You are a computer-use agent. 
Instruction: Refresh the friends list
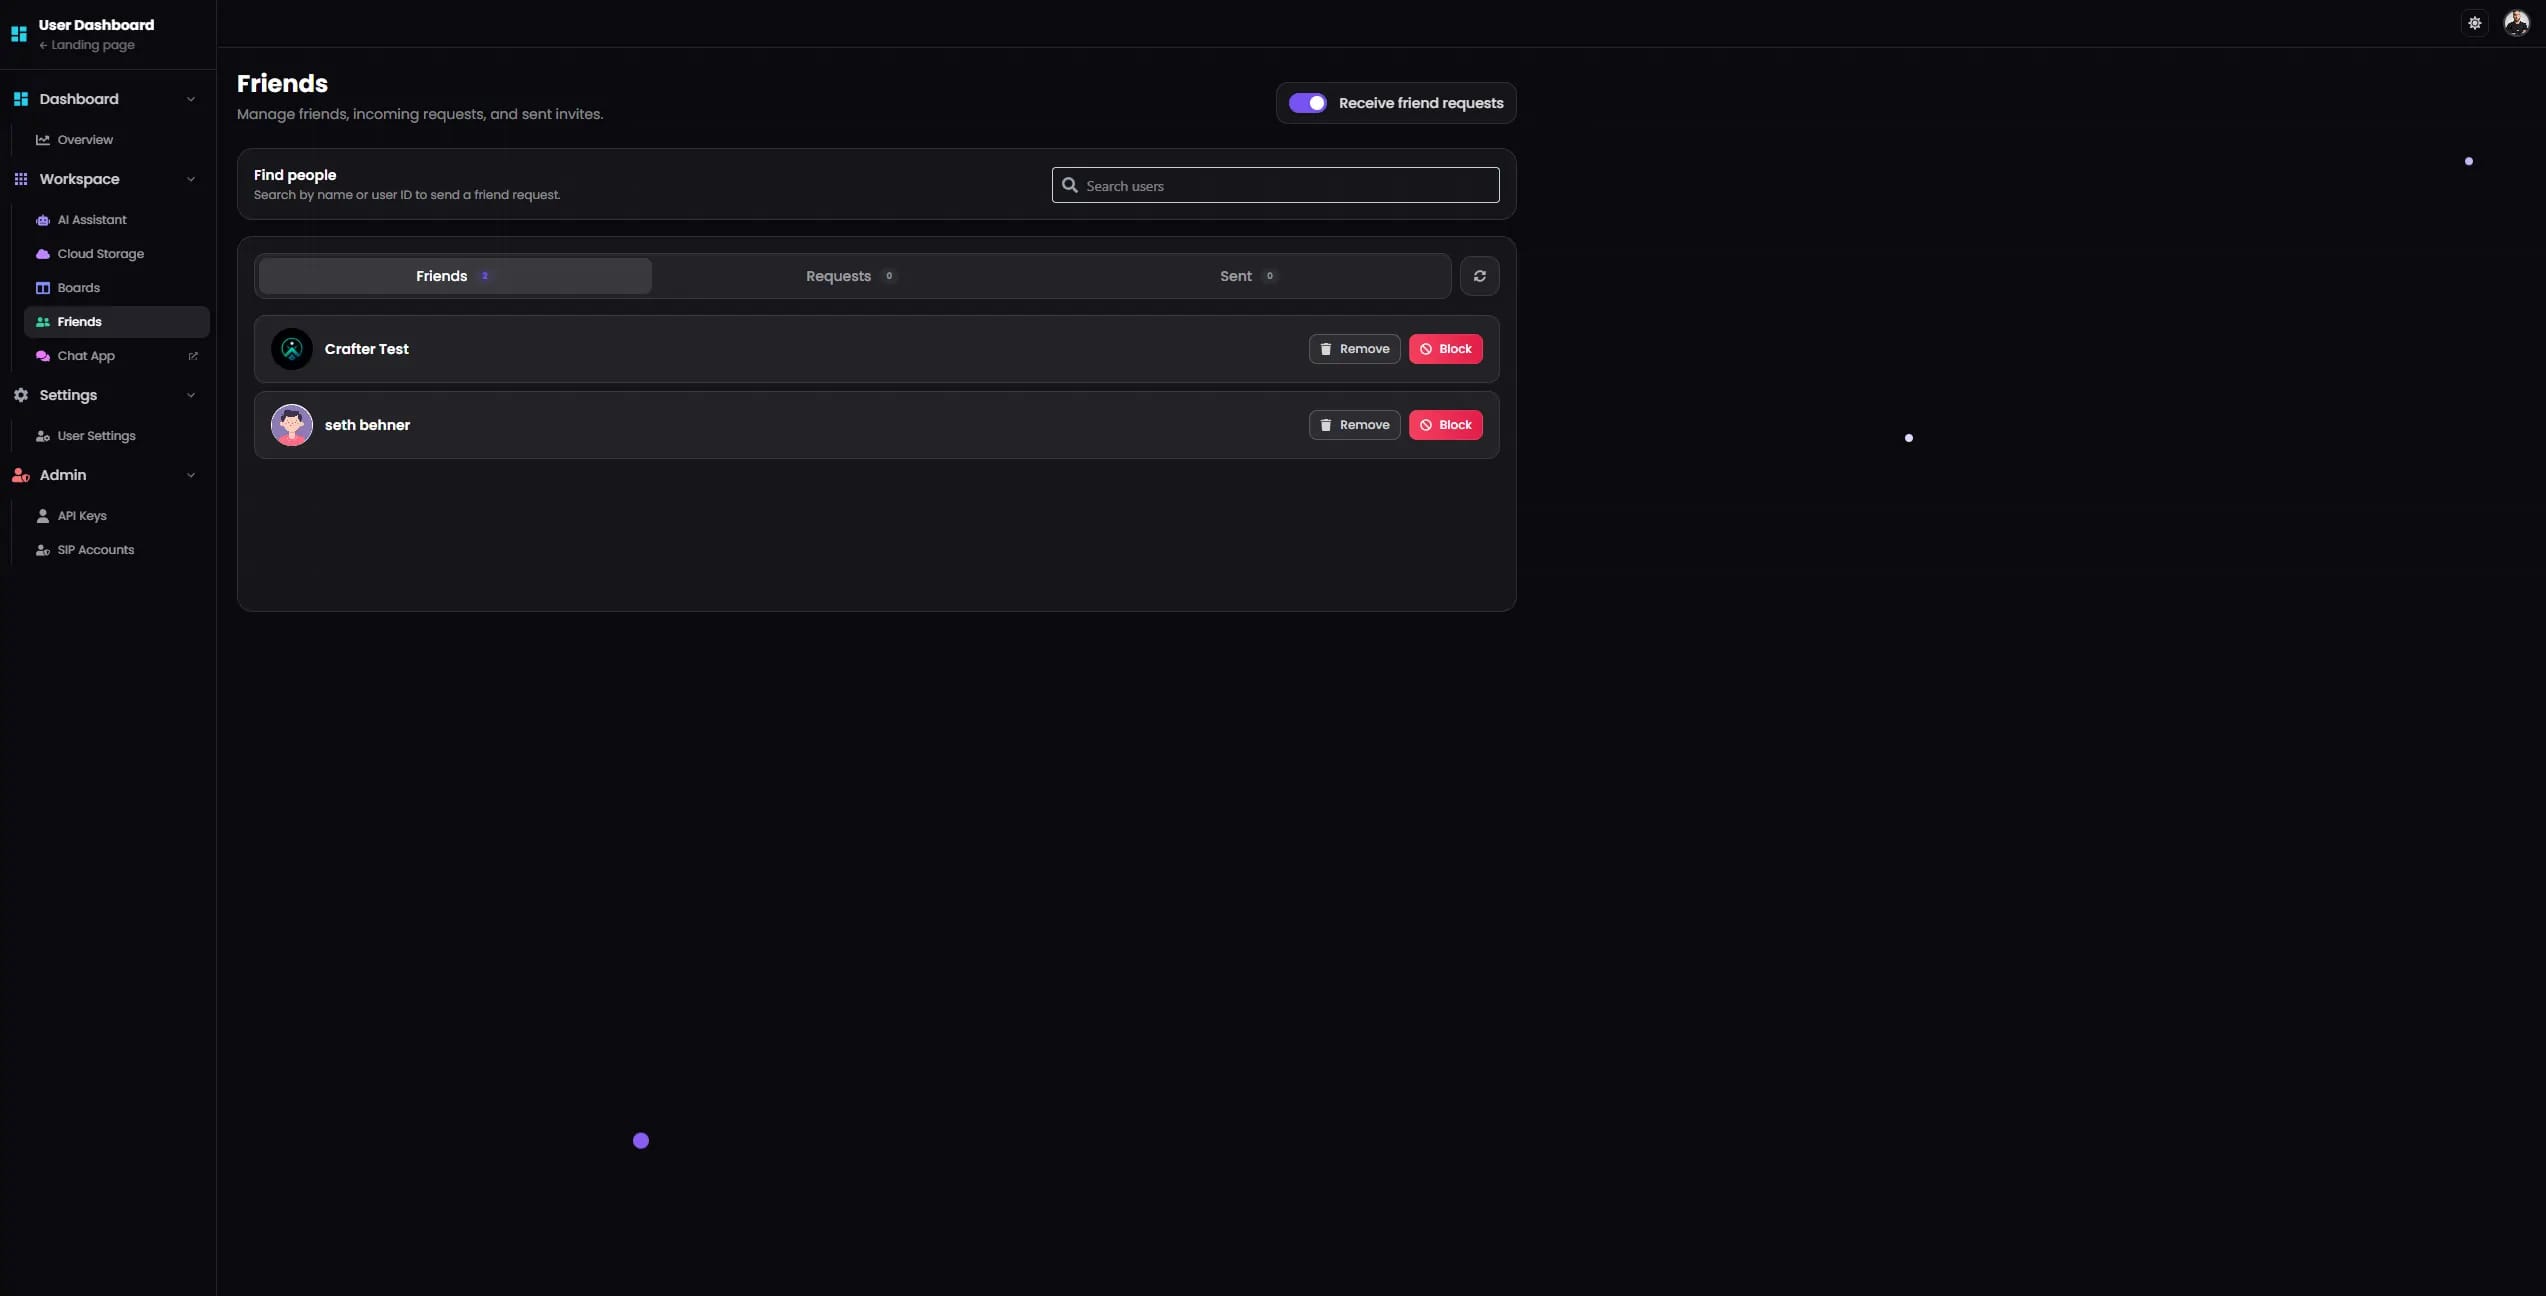(x=1479, y=276)
